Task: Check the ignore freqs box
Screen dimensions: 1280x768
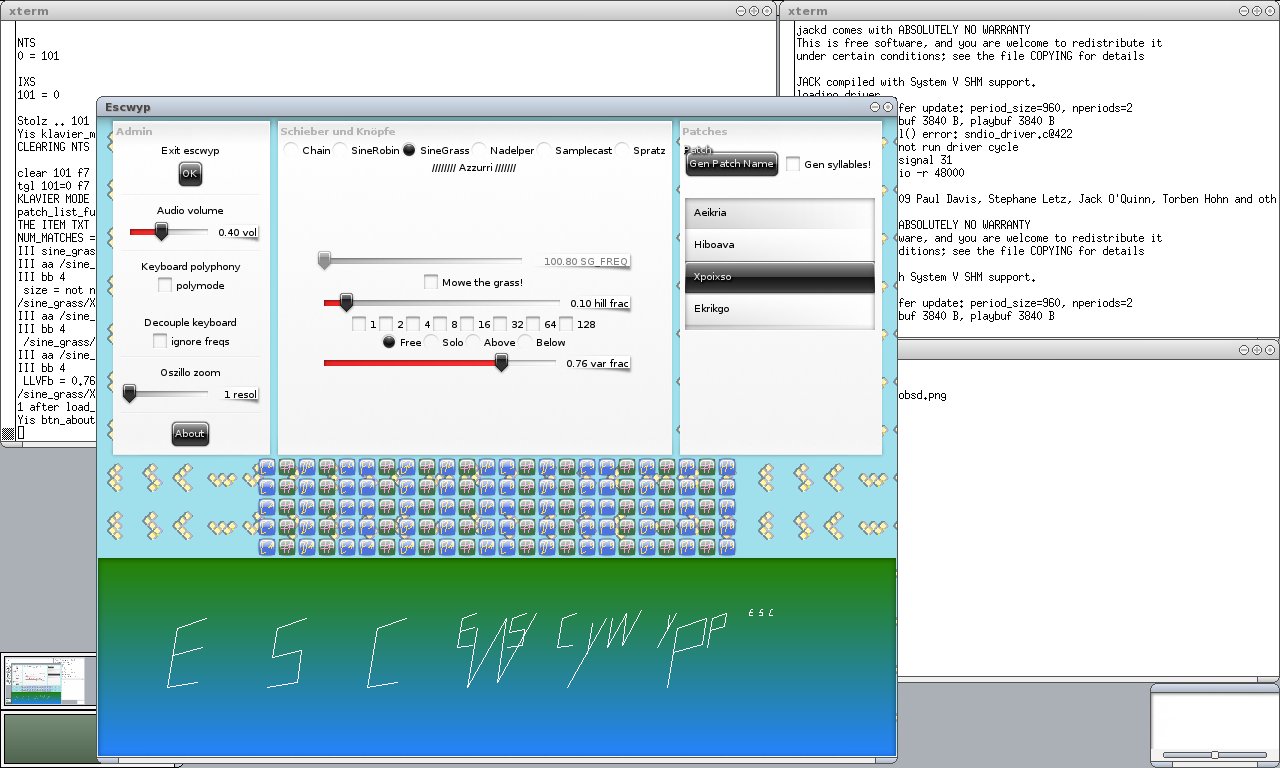Action: click(x=160, y=342)
